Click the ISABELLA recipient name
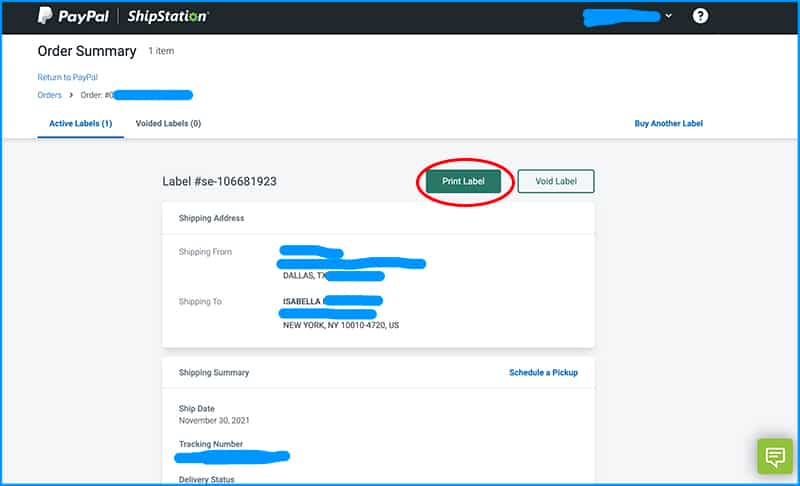The image size is (800, 486). click(x=303, y=301)
